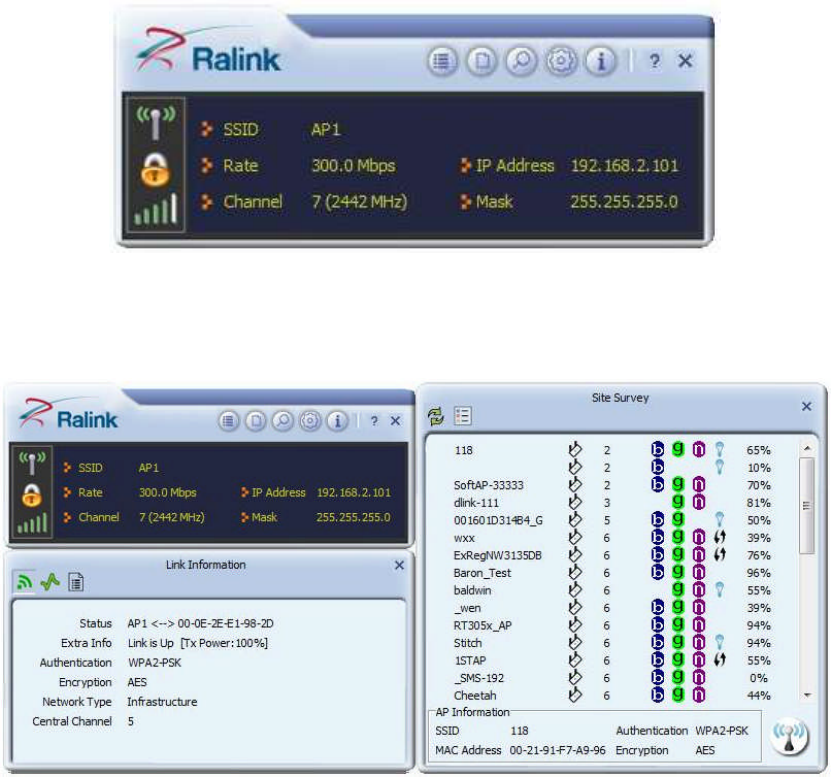Click the signal strength bars in the larger Ralink window
This screenshot has width=831, height=777.
coord(156,209)
